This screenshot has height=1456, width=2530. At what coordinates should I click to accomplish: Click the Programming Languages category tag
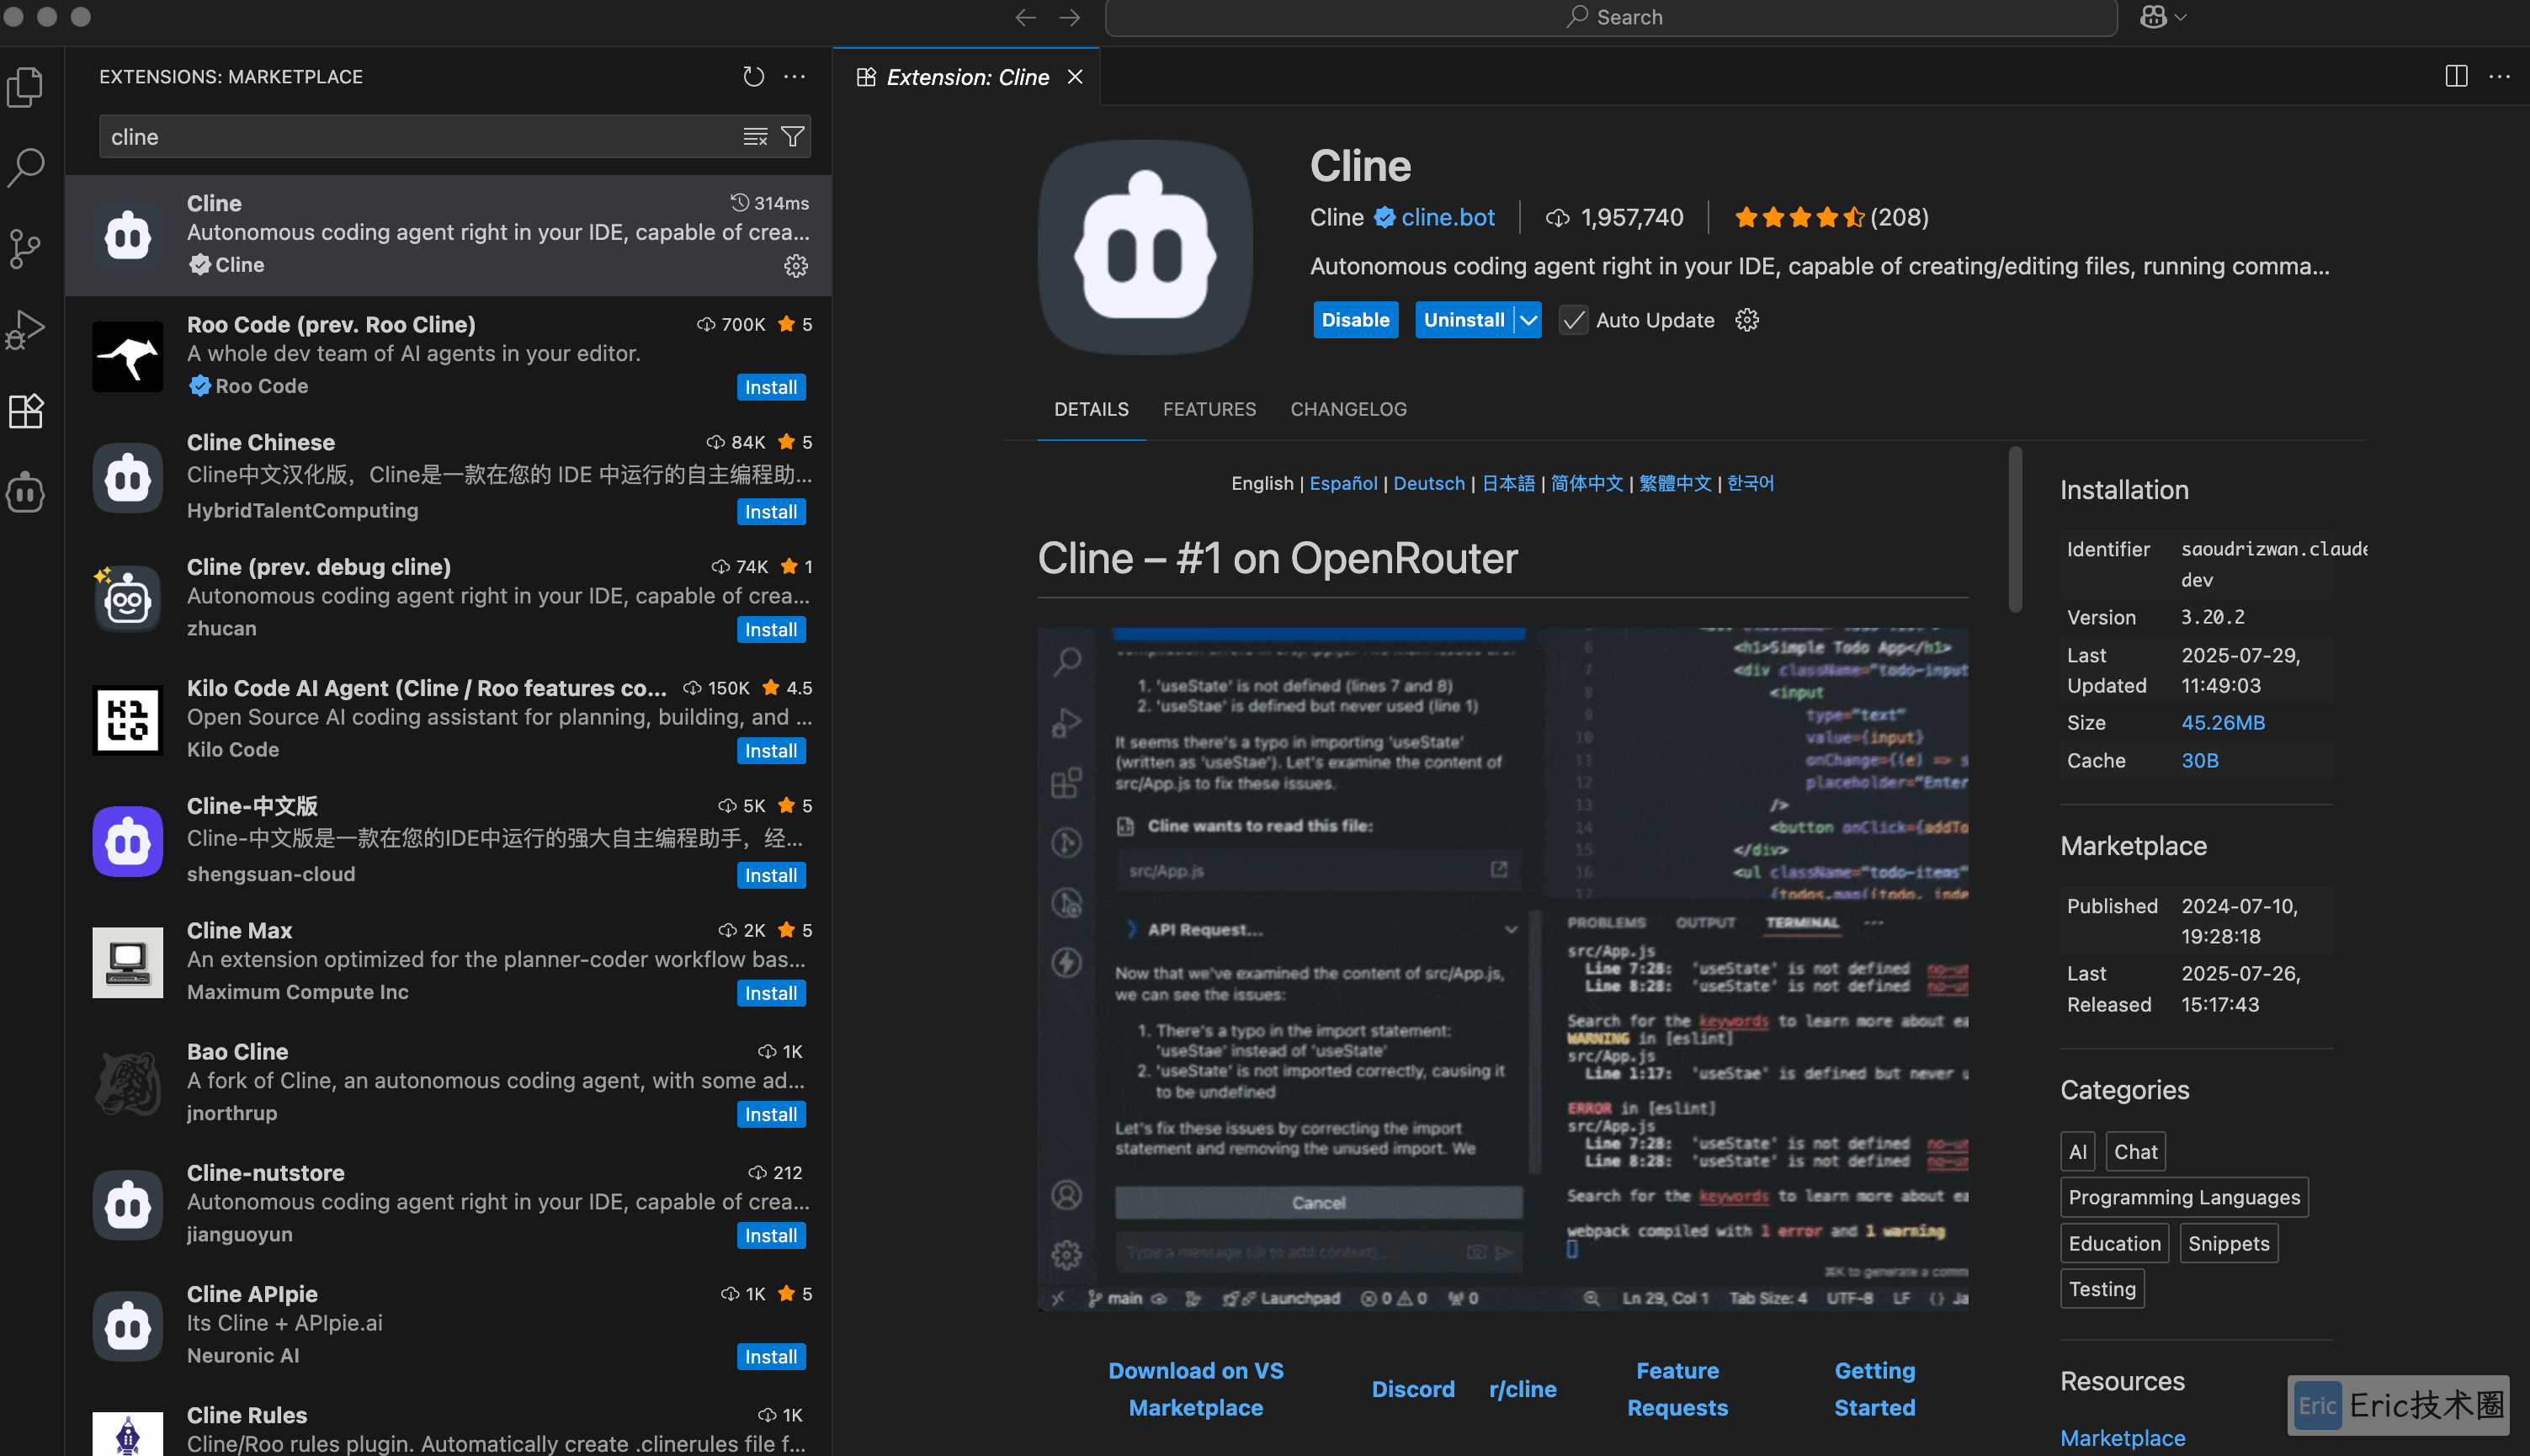[2184, 1197]
